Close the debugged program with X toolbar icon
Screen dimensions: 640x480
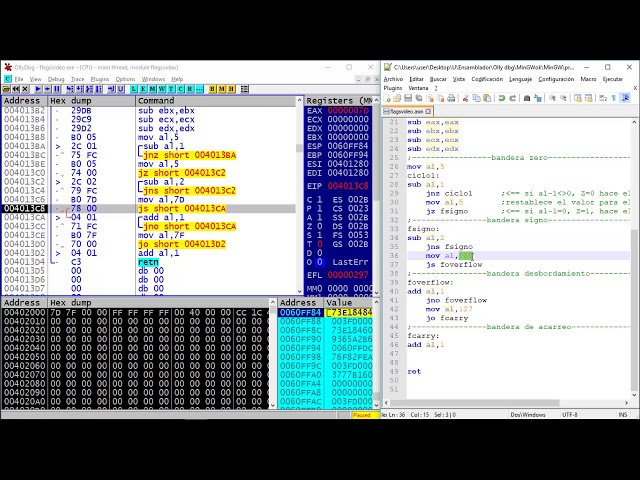25,89
